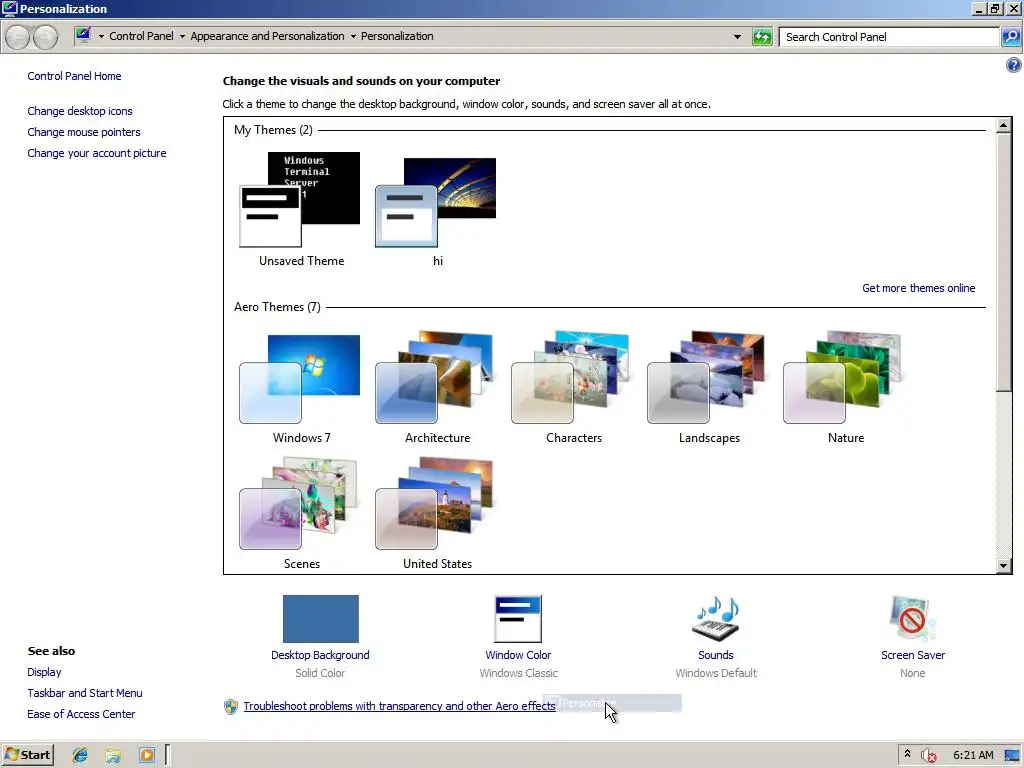Open the Window Color link

click(x=518, y=655)
